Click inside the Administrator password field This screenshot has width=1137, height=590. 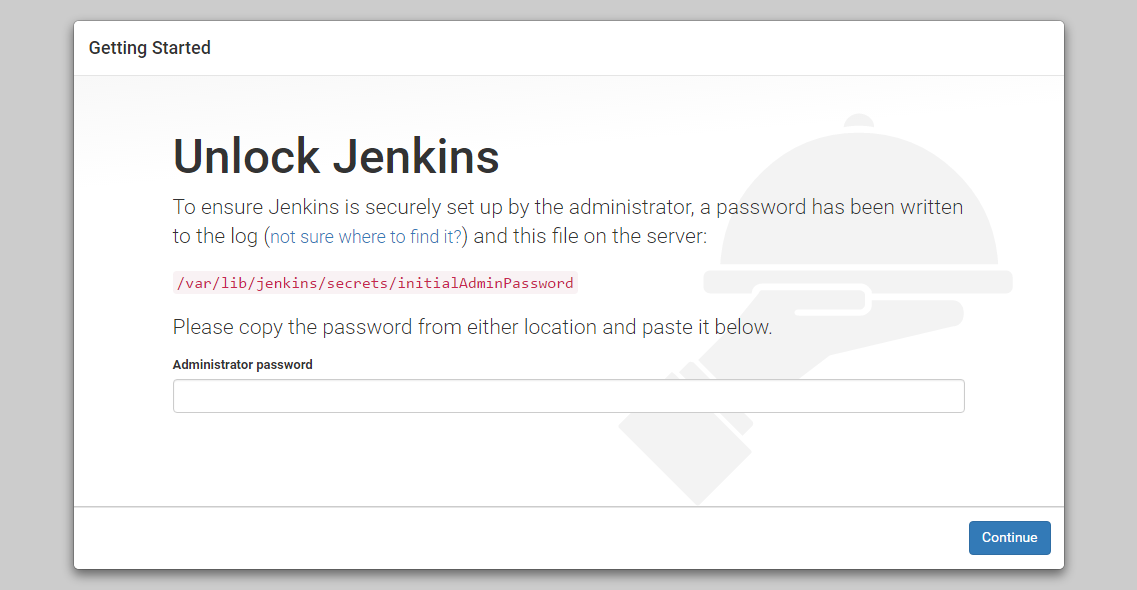coord(568,396)
